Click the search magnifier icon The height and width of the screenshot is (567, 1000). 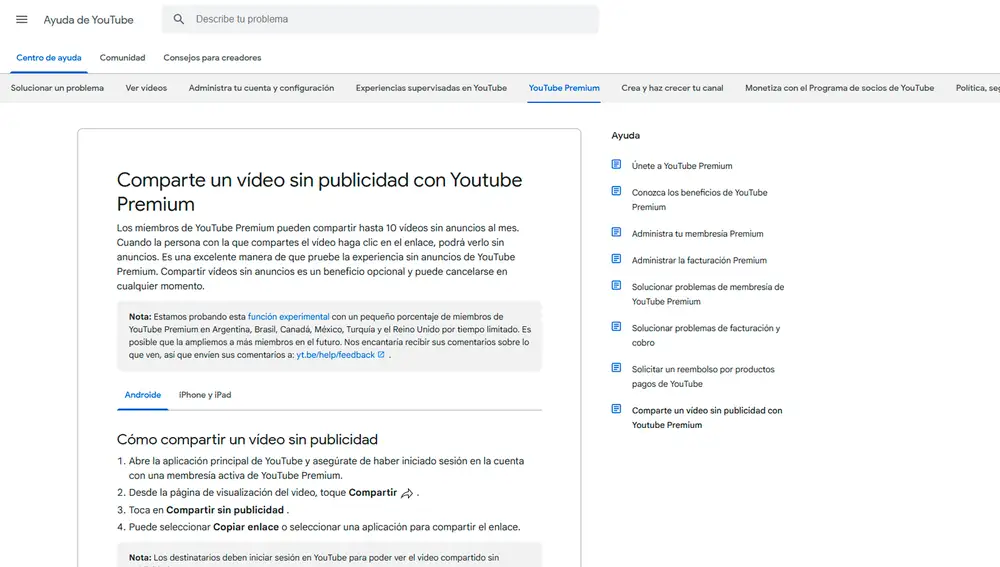179,19
